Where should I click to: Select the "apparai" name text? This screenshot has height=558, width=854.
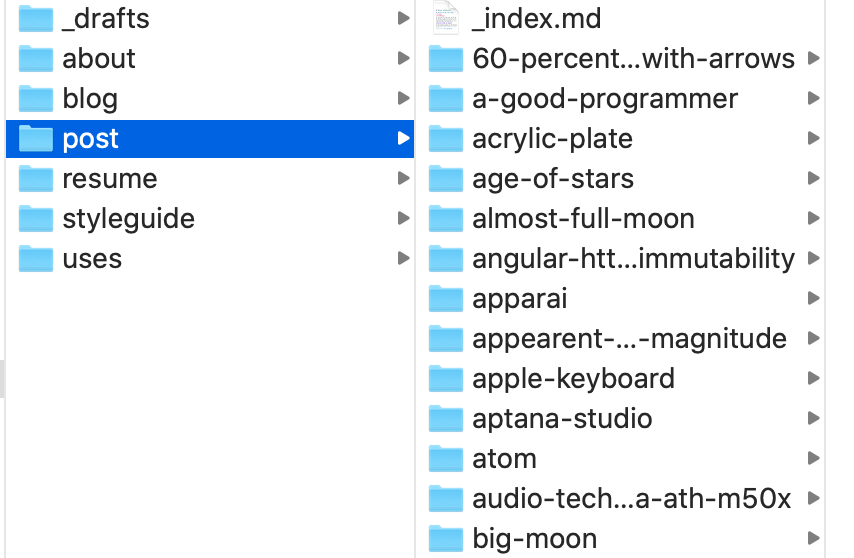pyautogui.click(x=520, y=300)
